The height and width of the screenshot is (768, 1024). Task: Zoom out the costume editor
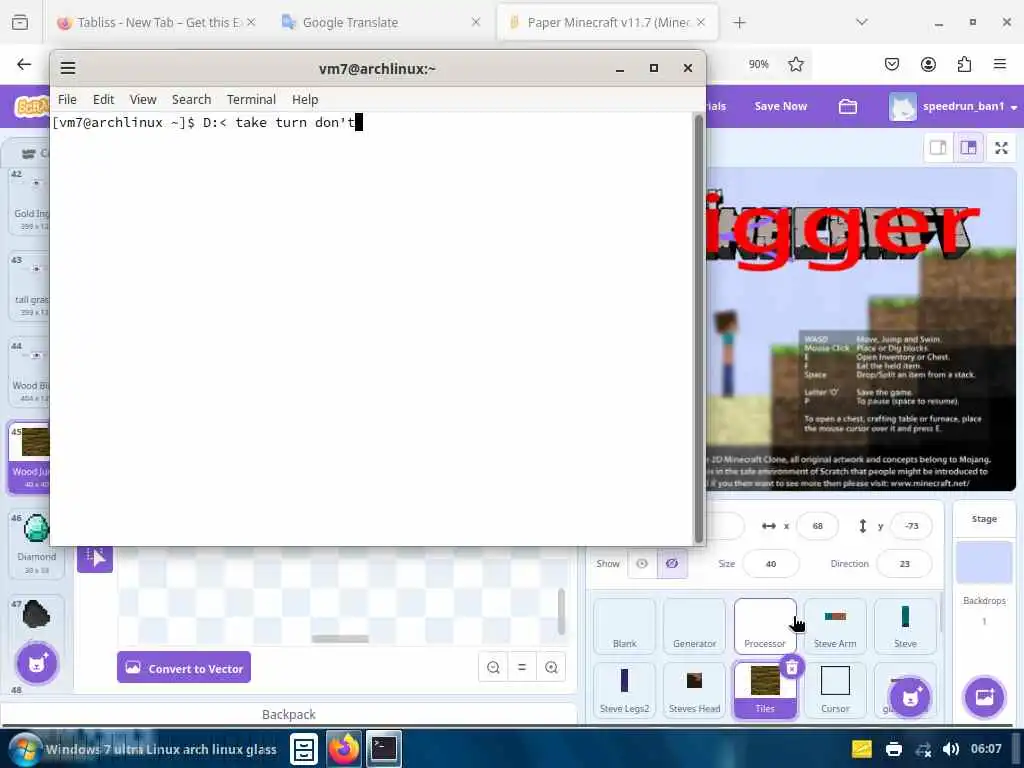pyautogui.click(x=493, y=667)
